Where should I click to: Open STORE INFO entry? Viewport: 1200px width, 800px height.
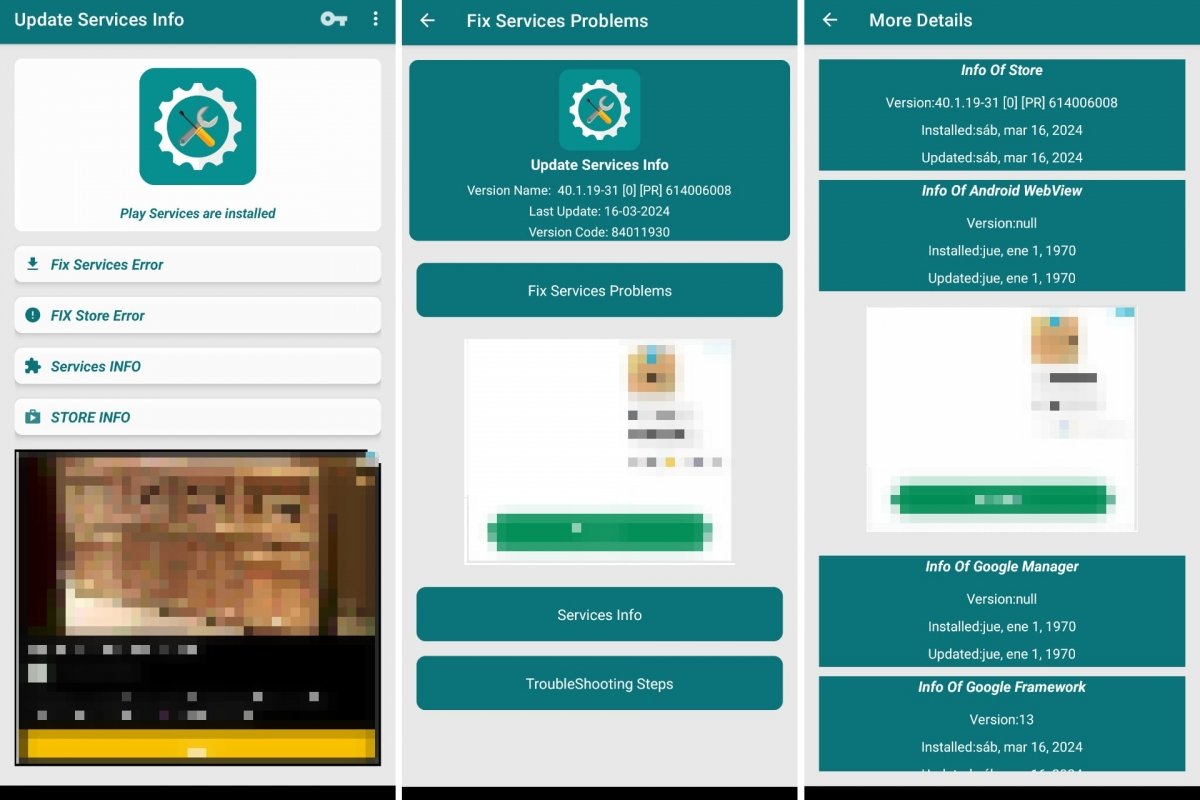pos(198,417)
